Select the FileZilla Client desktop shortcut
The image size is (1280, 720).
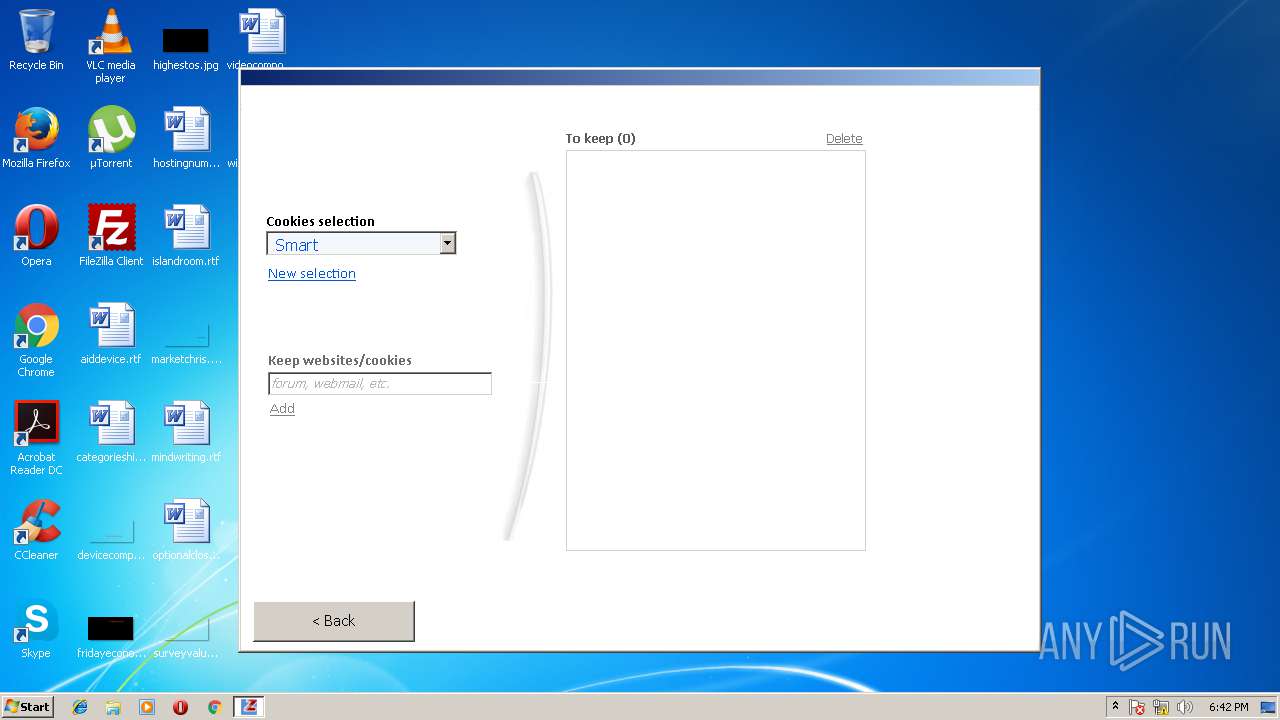point(111,236)
